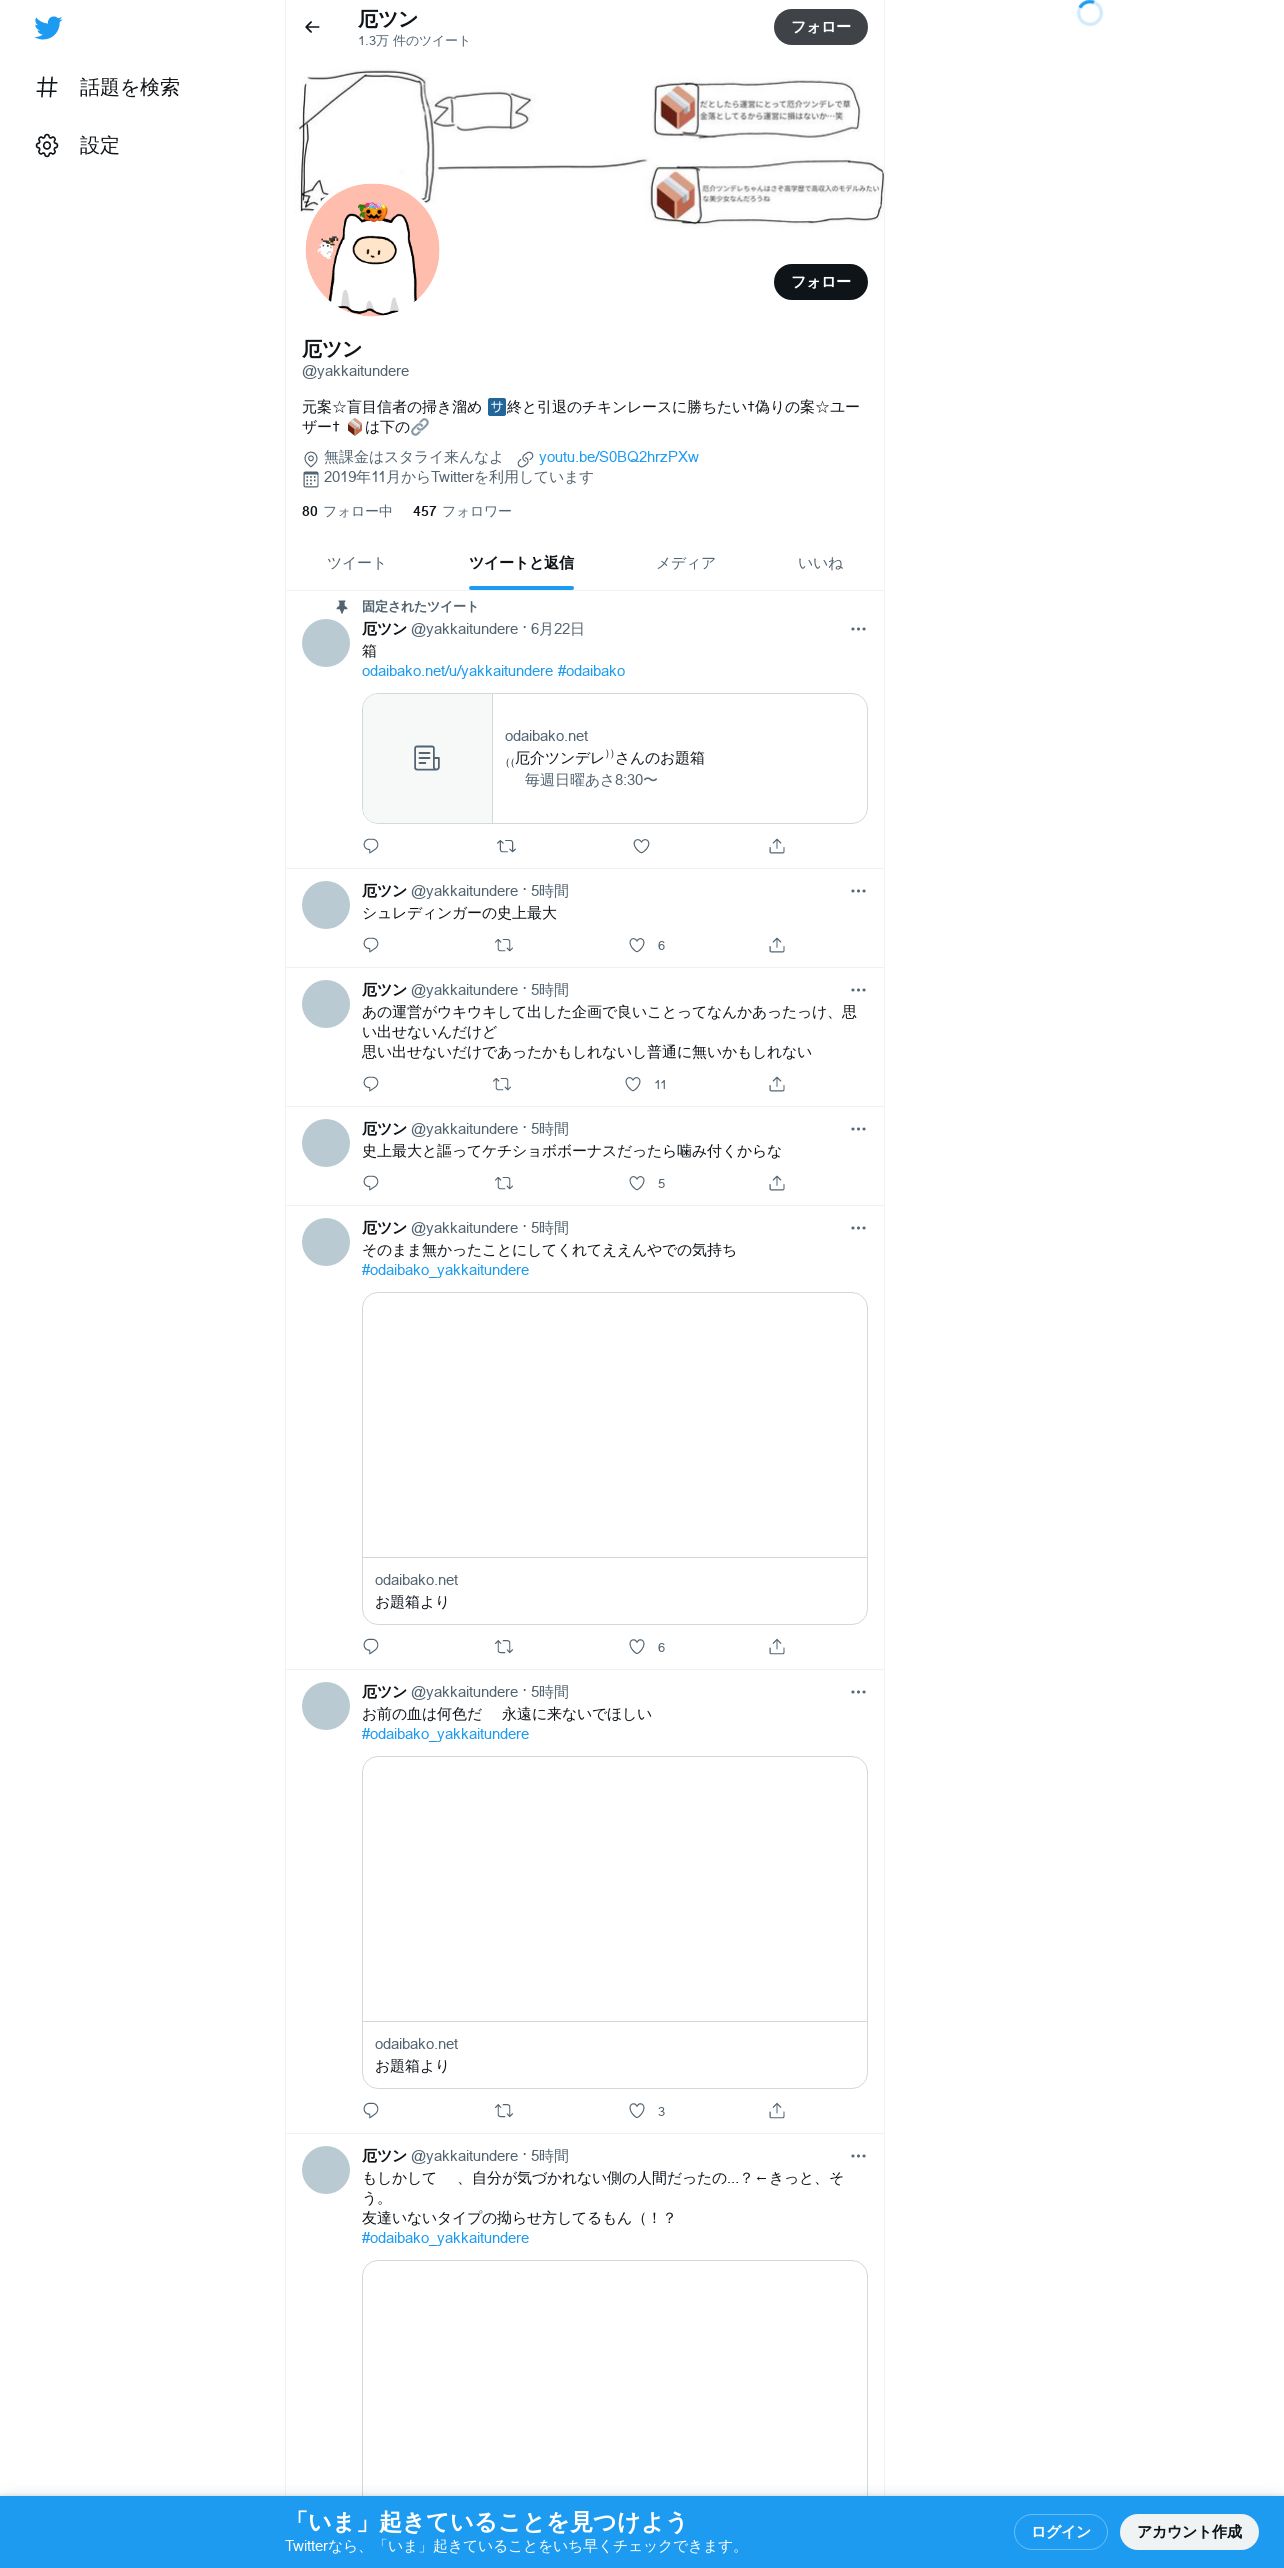View the 457 フォロワー list
Viewport: 1284px width, 2568px height.
[x=462, y=511]
